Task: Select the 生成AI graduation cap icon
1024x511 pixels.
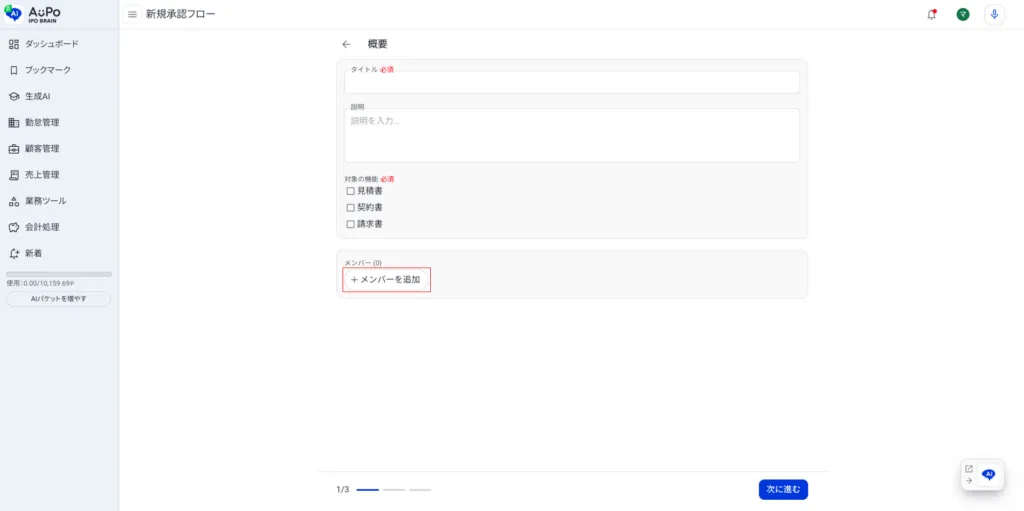Action: [x=14, y=96]
